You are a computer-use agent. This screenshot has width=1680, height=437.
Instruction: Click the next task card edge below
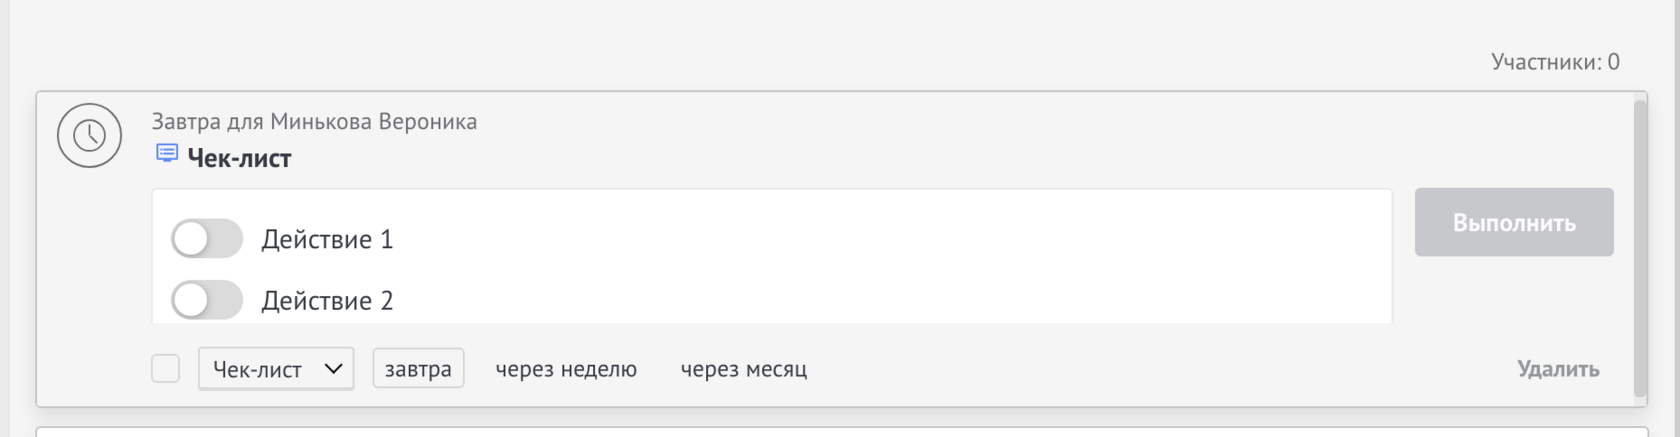point(840,431)
